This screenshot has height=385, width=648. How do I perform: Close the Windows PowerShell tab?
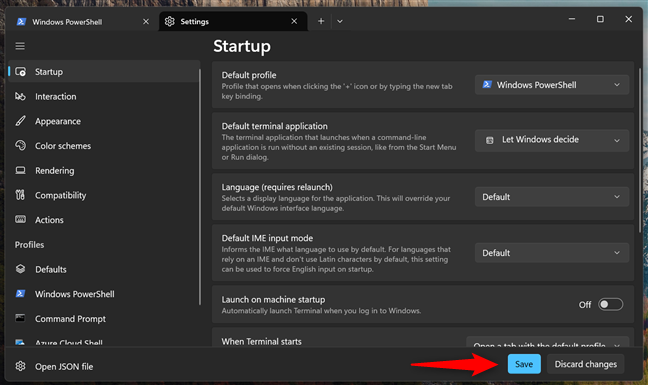146,21
